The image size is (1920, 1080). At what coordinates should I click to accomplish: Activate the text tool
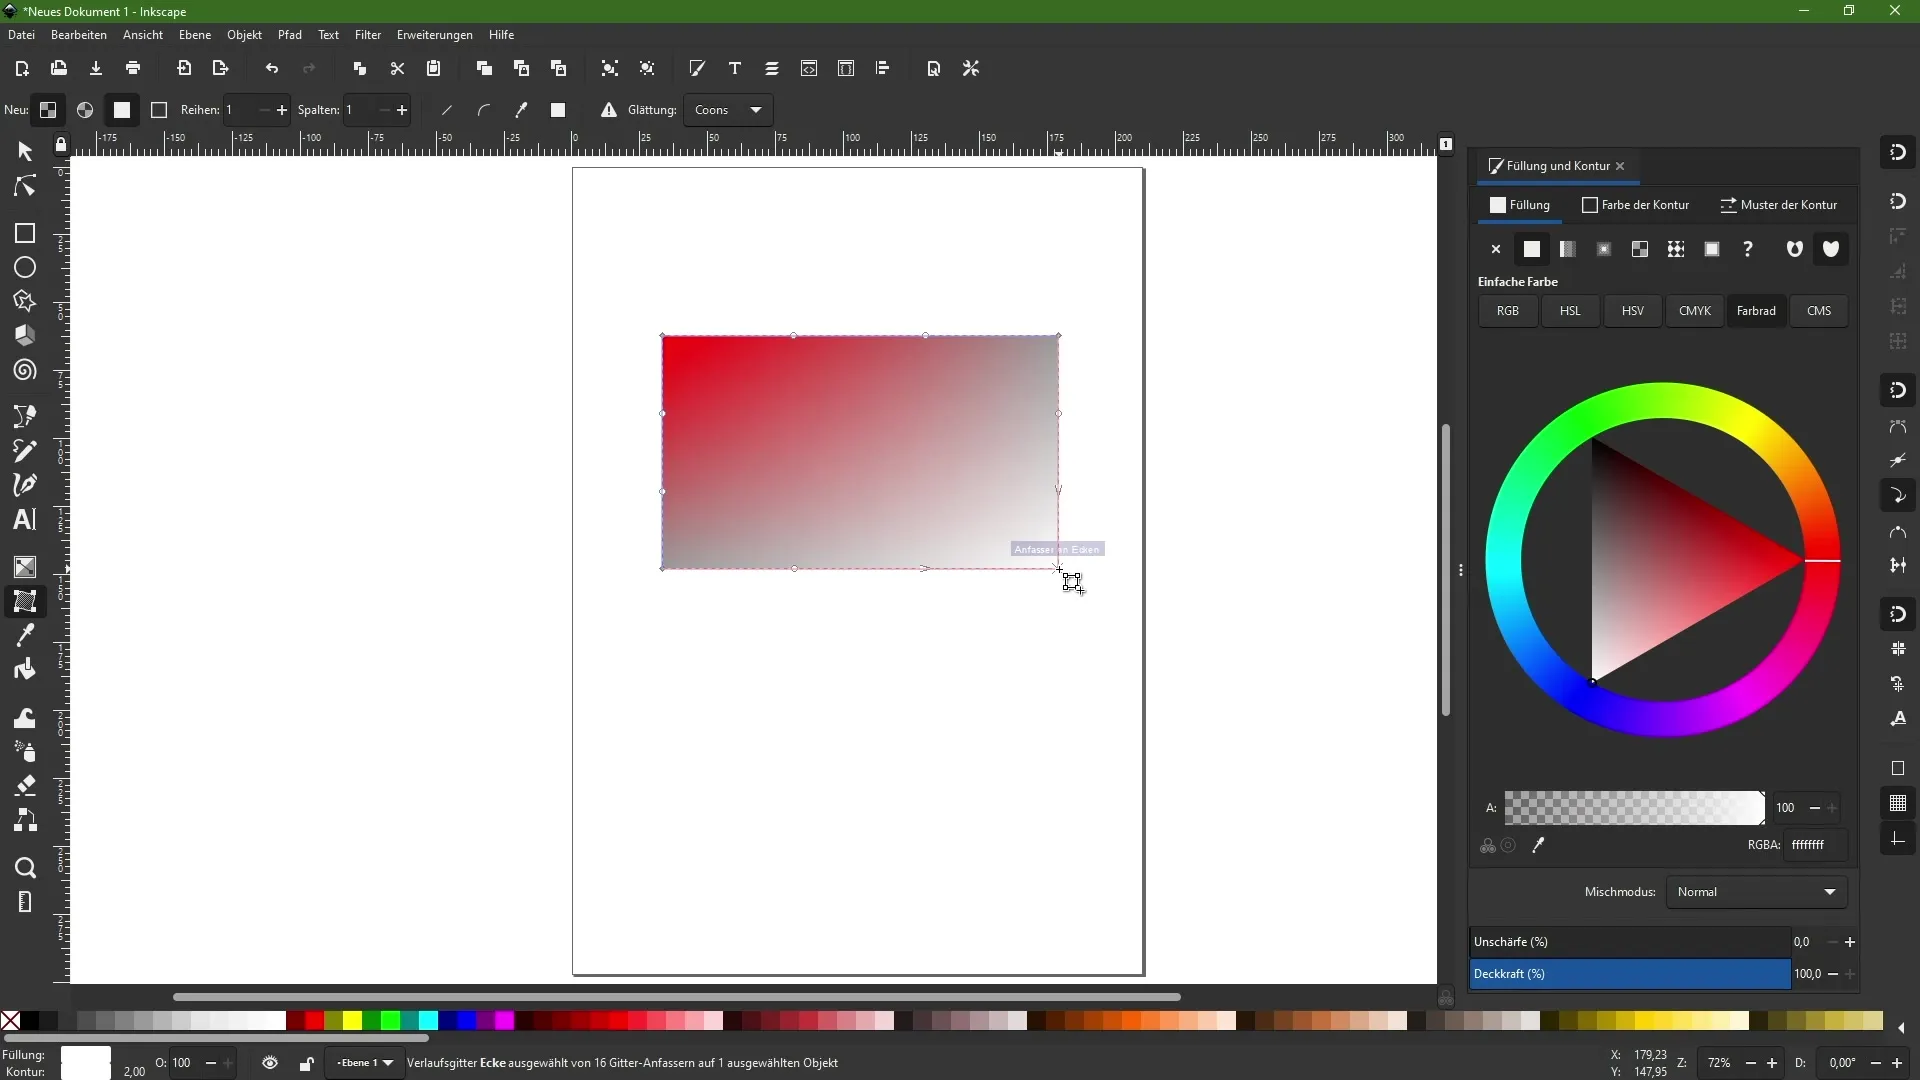click(25, 519)
